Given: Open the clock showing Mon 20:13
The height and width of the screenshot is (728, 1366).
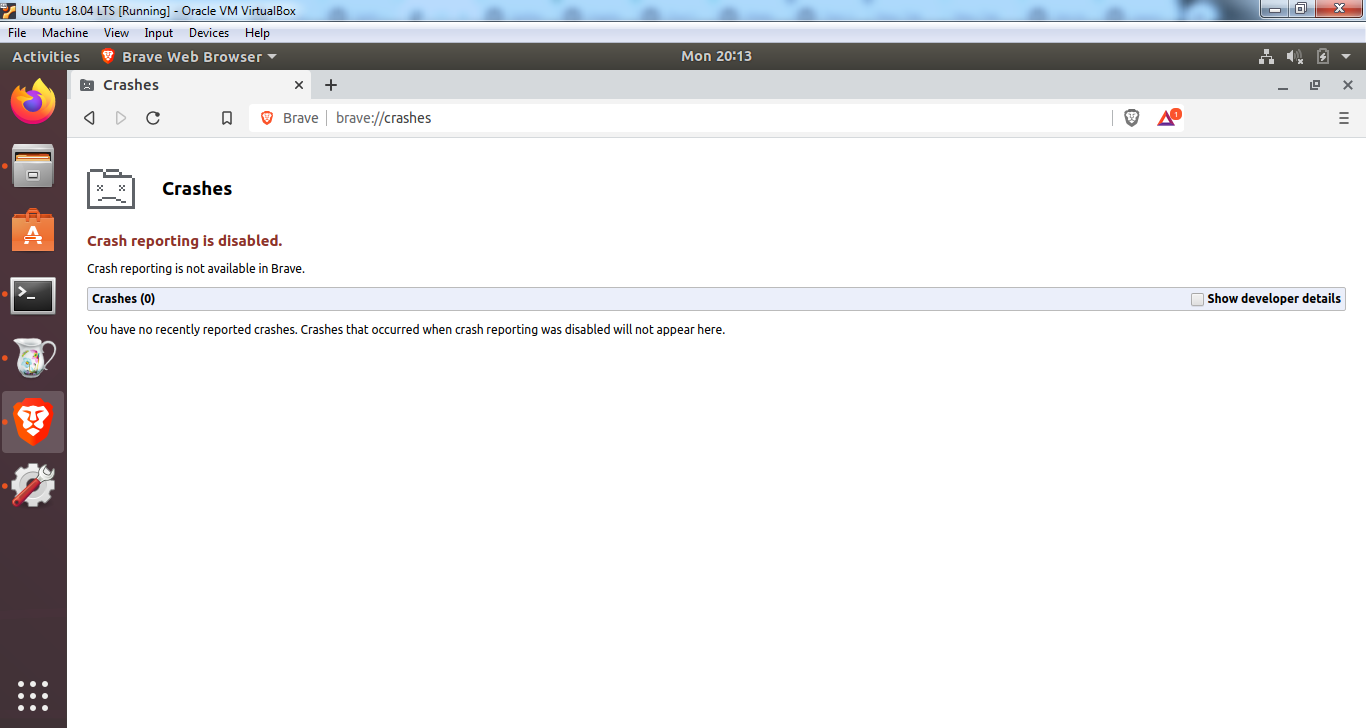Looking at the screenshot, I should click(x=716, y=57).
